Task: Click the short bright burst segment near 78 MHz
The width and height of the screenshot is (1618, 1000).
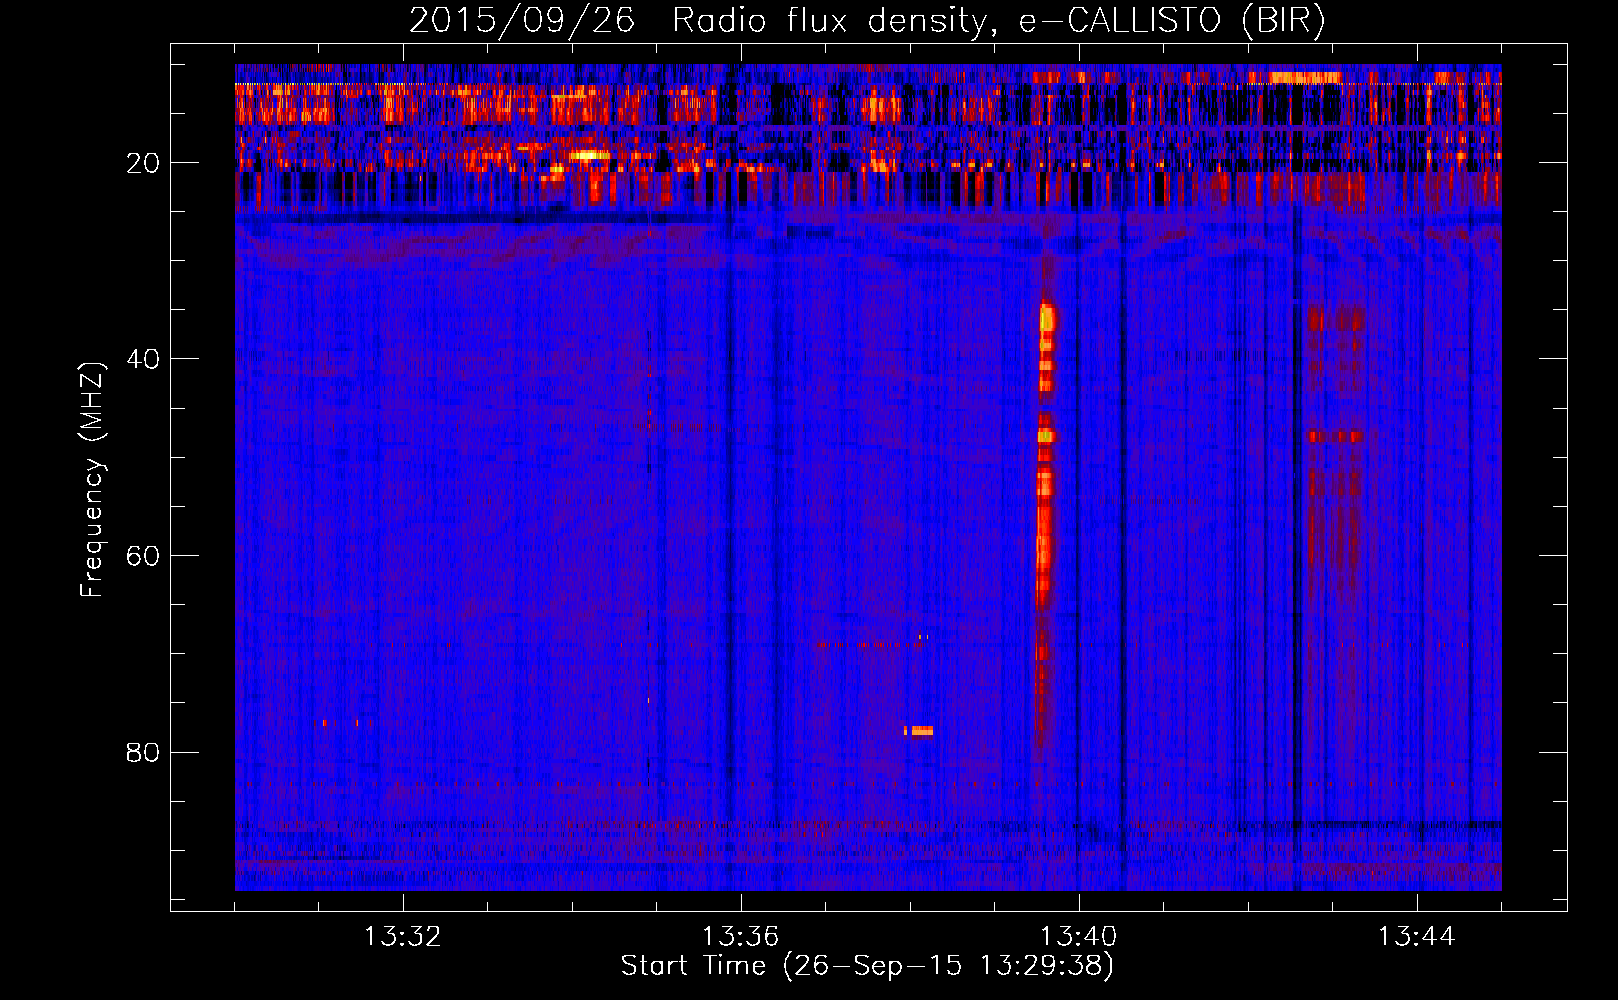Action: point(919,731)
